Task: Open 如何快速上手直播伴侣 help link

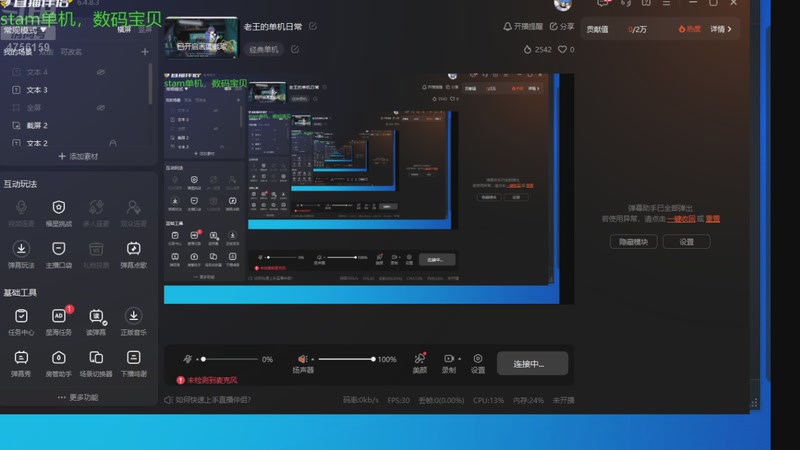Action: [208, 400]
